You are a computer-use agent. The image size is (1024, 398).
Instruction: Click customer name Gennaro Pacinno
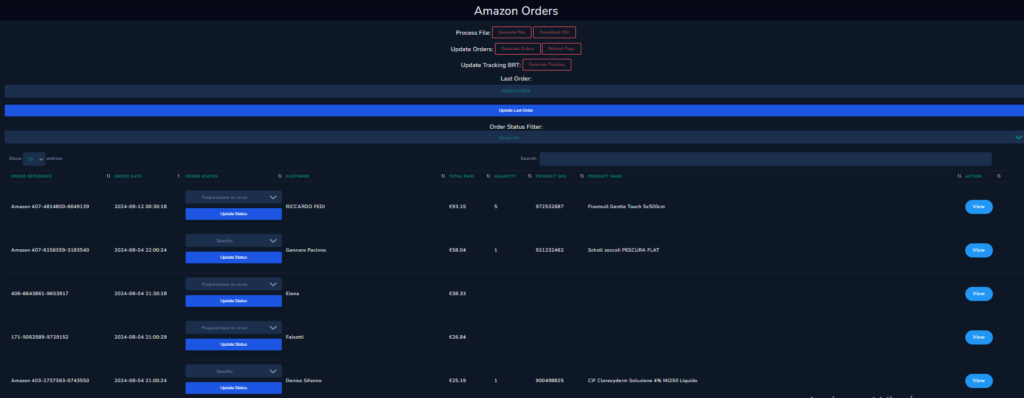pyautogui.click(x=306, y=250)
